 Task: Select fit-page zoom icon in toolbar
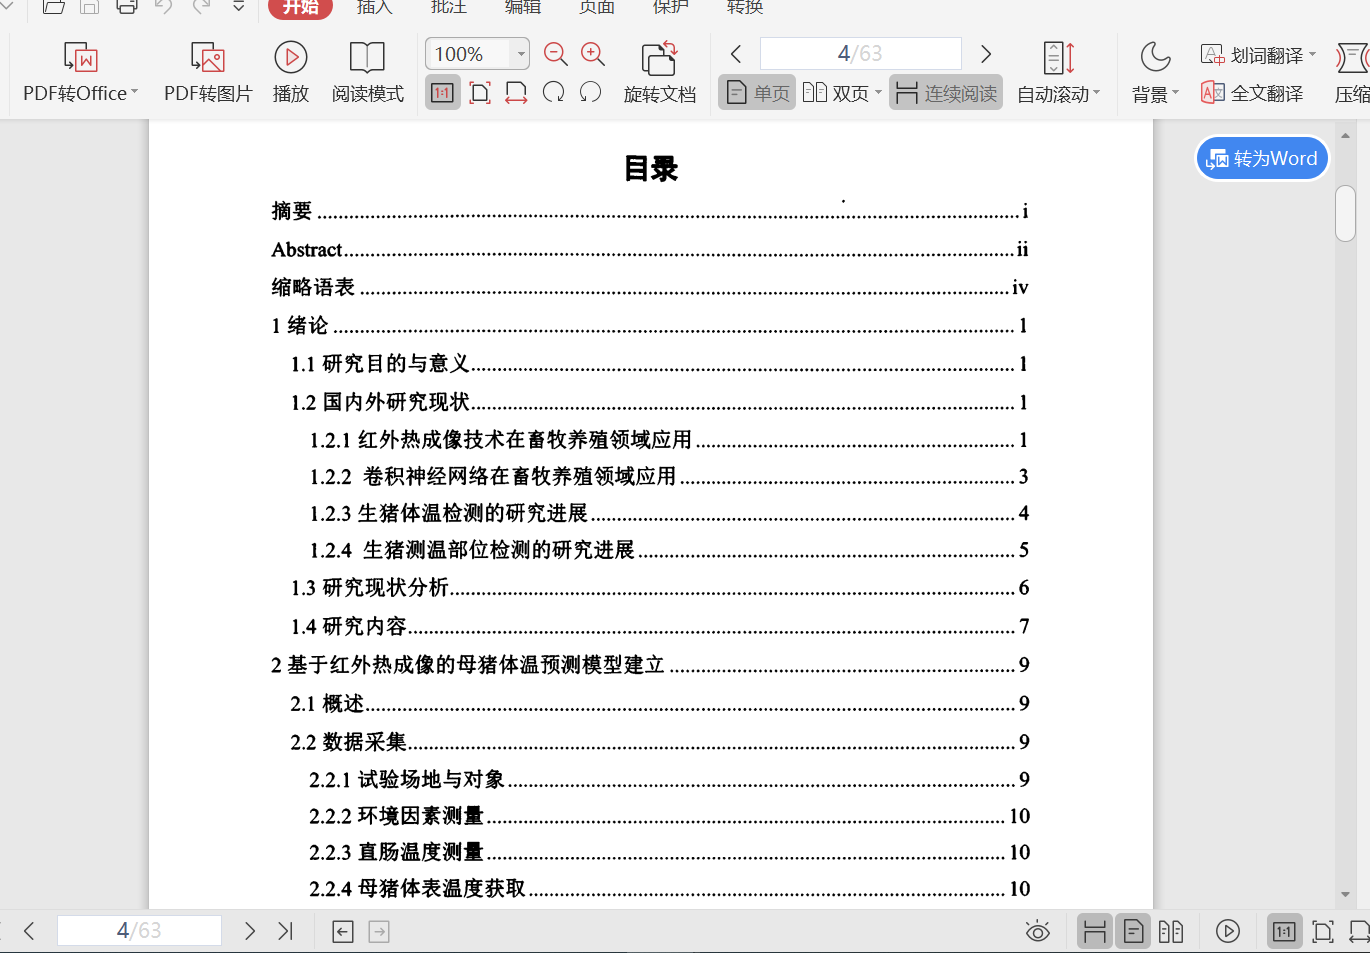[480, 93]
